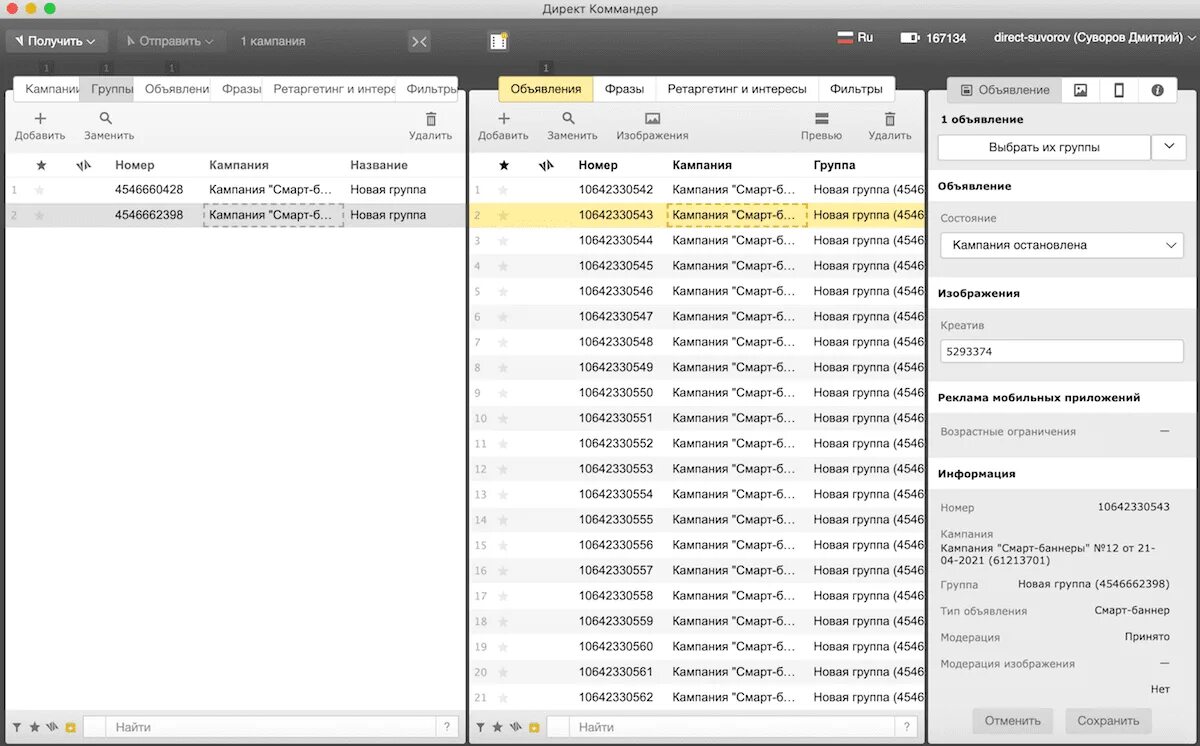1200x746 pixels.
Task: Open dropdown arrow next to Выбрать их группы
Action: [1168, 148]
